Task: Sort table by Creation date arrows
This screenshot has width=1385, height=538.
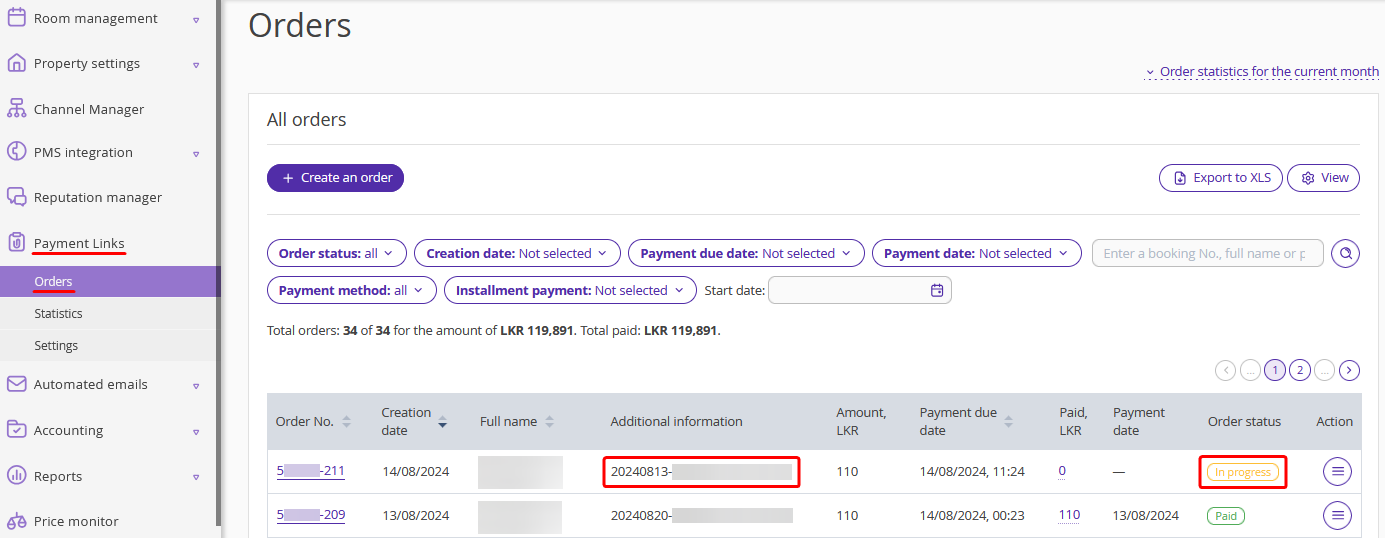Action: [442, 422]
